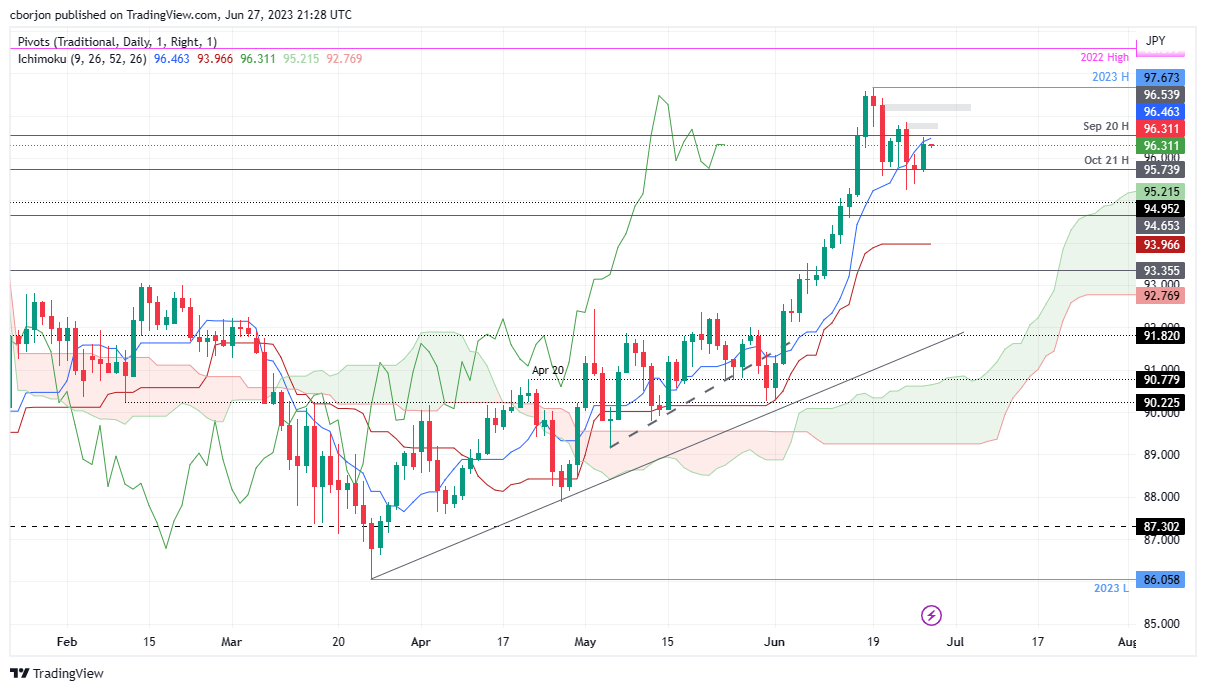Screen dimensions: 1206x691
Task: Click the blue 86.058 price axis tag
Action: point(1163,579)
